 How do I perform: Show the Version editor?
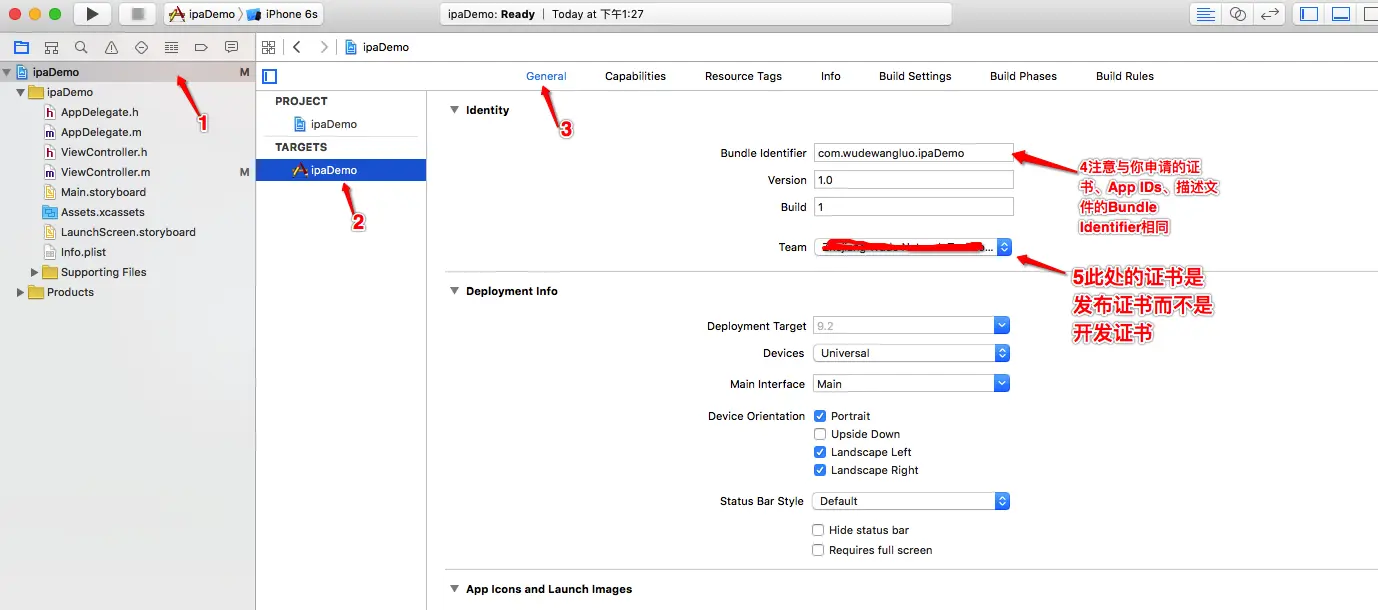tap(1270, 14)
